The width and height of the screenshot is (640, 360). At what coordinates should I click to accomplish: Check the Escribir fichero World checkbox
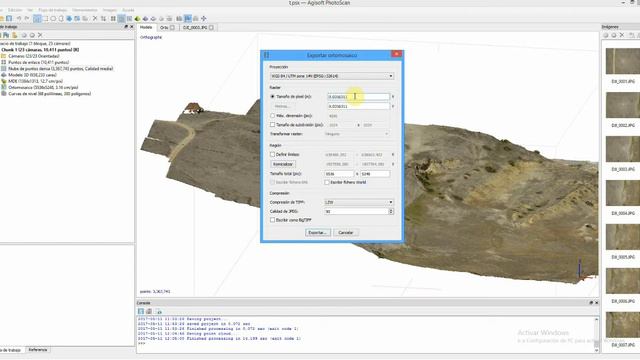click(x=327, y=182)
